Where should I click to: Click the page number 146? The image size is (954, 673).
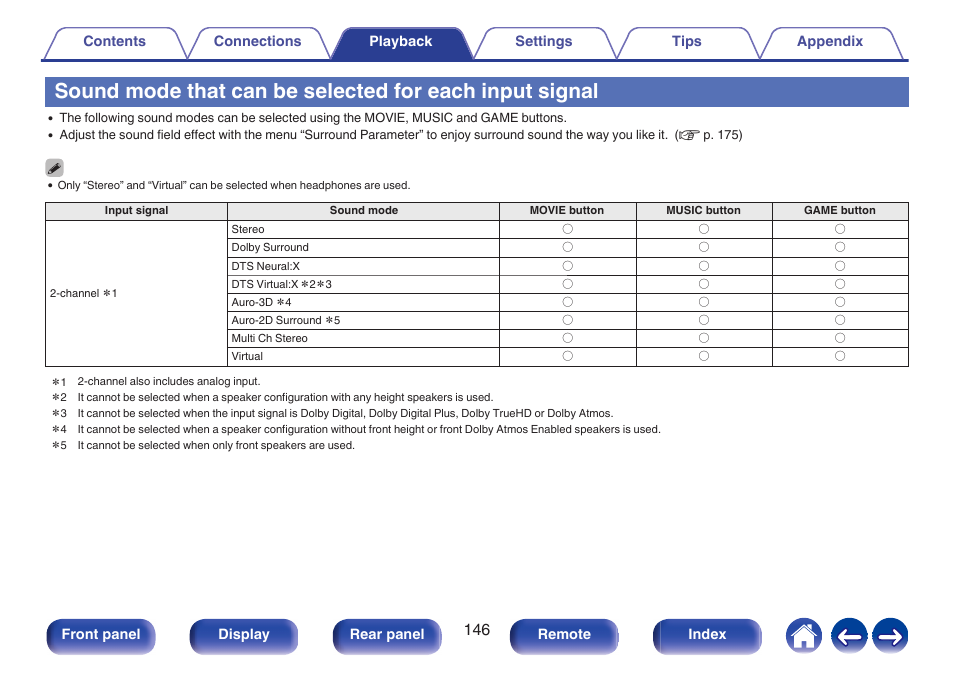point(477,630)
